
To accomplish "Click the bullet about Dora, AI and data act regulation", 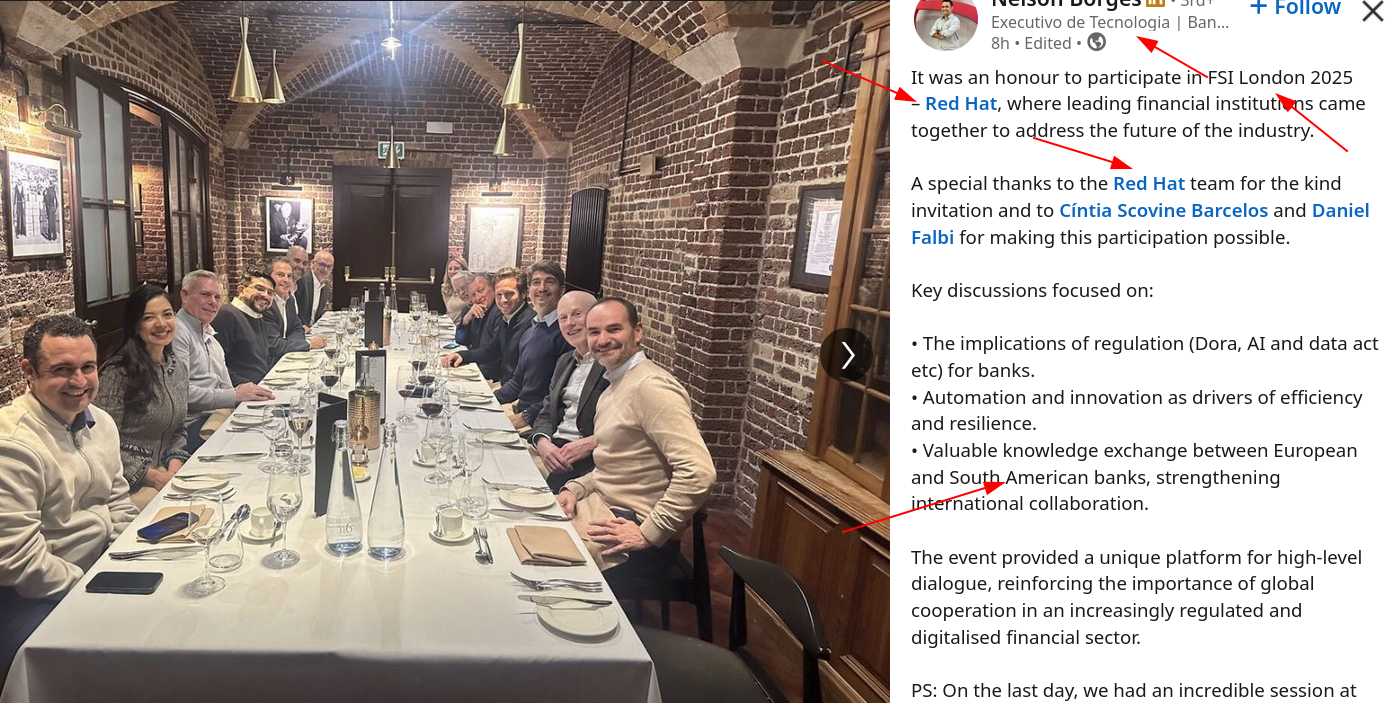I will click(1145, 357).
